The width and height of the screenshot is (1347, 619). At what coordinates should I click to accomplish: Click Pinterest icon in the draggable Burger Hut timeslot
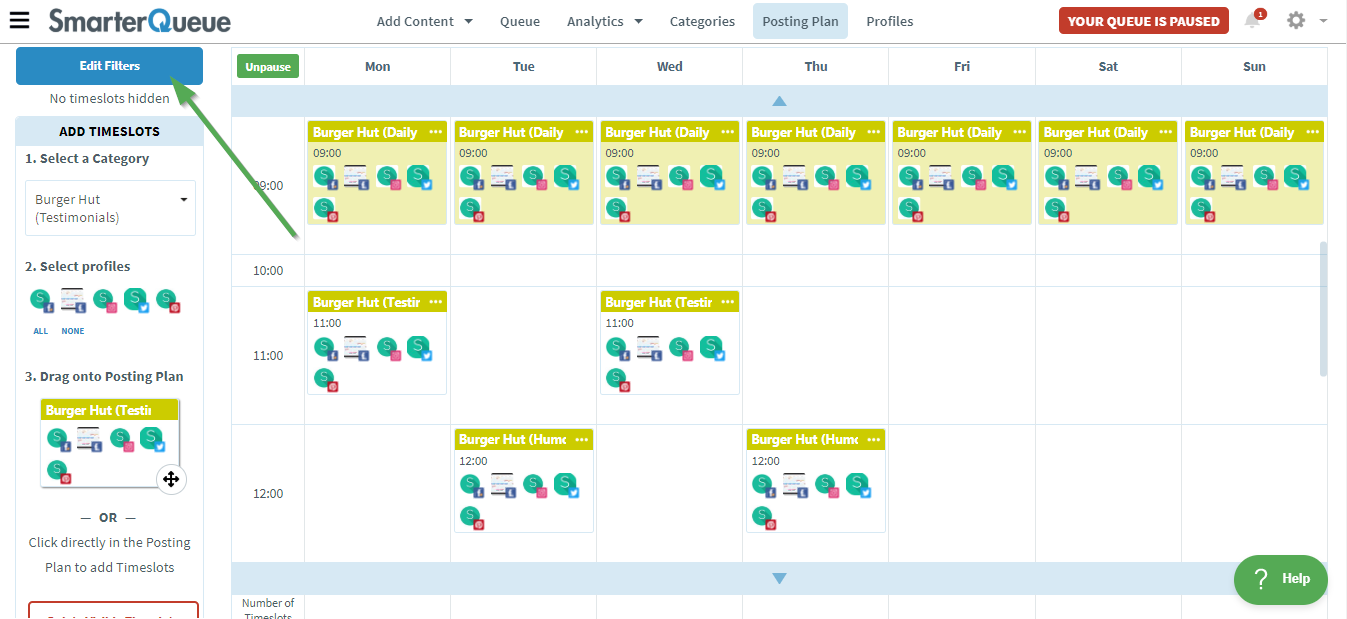coord(59,471)
